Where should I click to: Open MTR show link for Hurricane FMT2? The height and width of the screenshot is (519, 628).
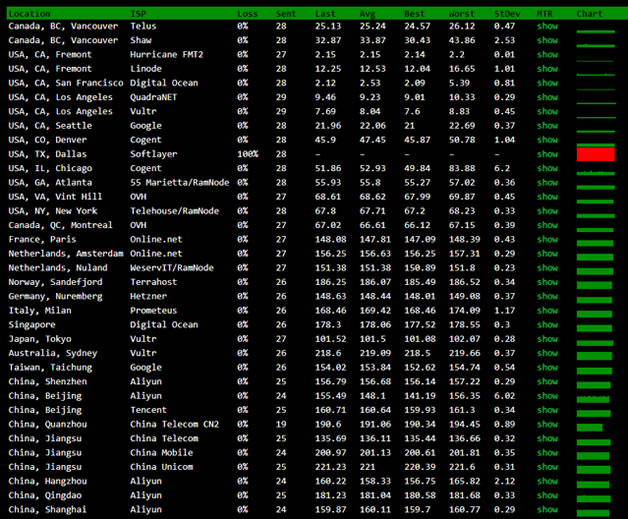(x=547, y=55)
